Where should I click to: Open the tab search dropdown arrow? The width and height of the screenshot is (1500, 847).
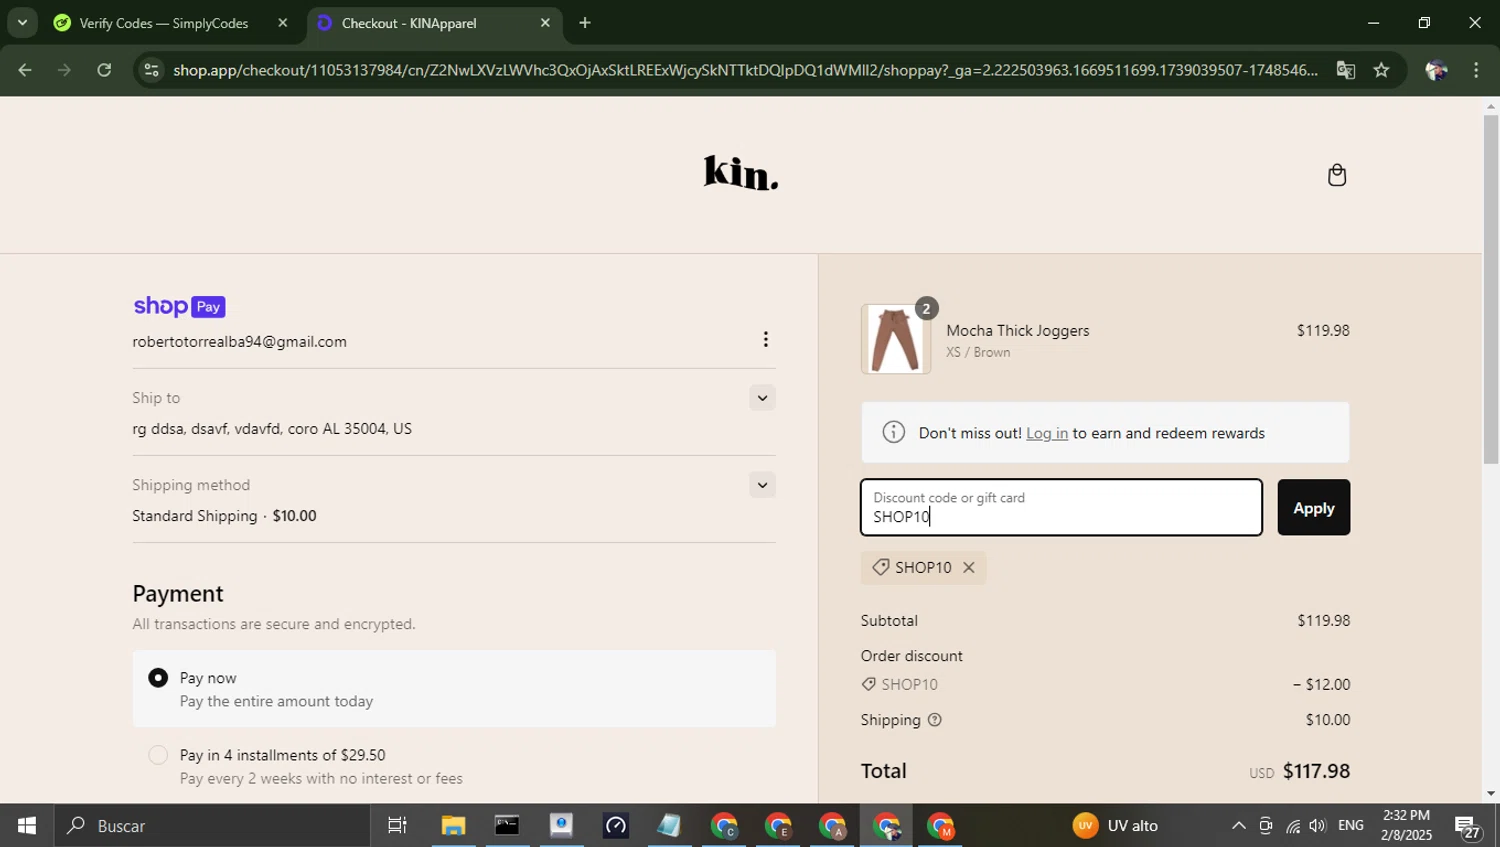pyautogui.click(x=22, y=22)
